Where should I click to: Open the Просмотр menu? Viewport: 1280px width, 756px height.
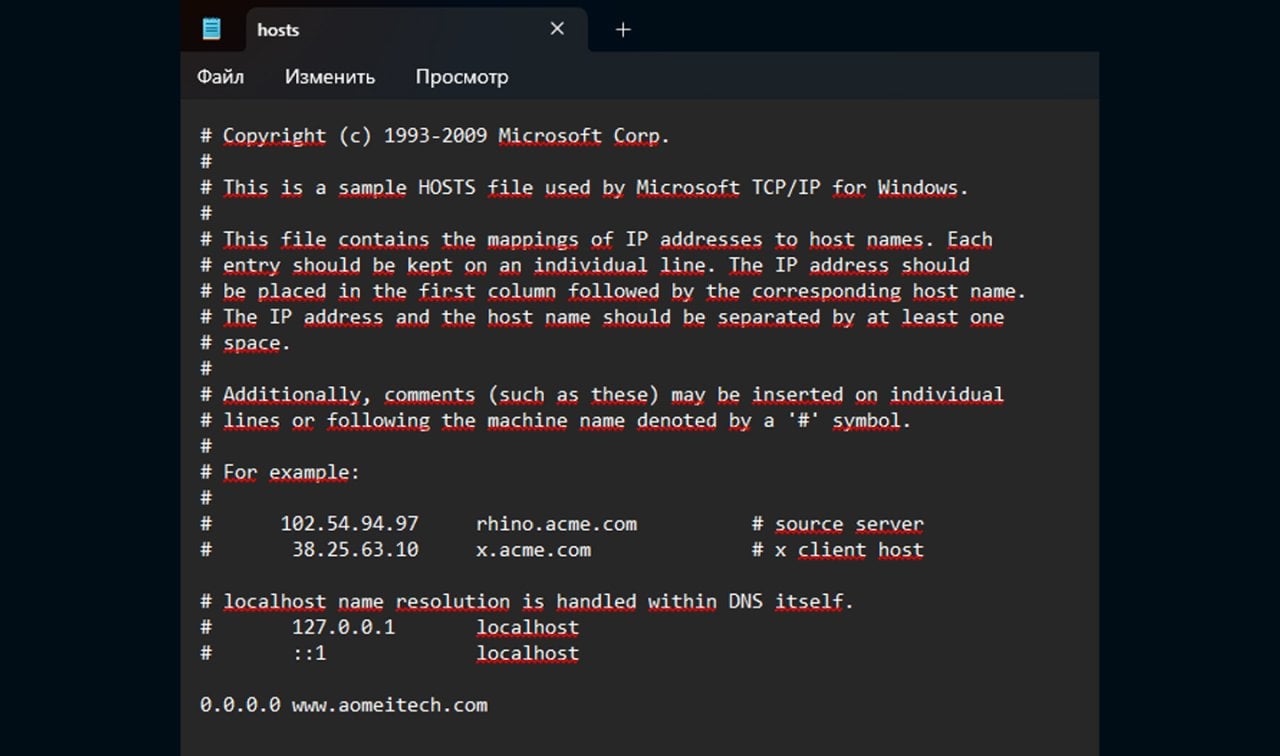tap(462, 77)
